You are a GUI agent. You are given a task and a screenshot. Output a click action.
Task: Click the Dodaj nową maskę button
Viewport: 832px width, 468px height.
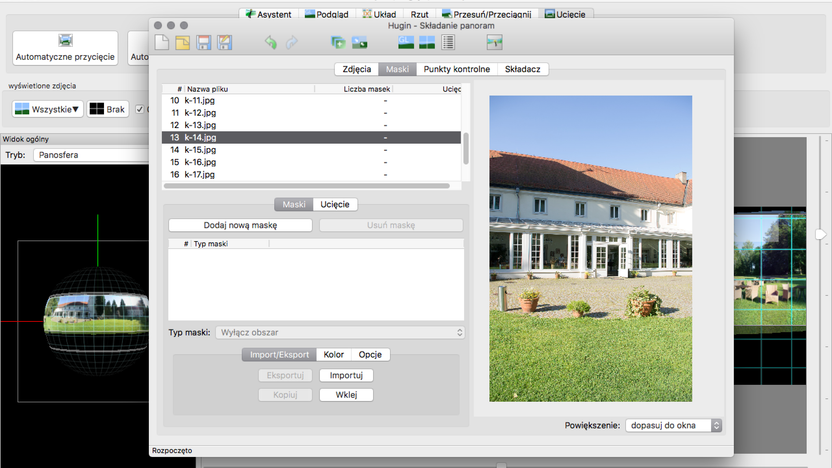pyautogui.click(x=240, y=225)
